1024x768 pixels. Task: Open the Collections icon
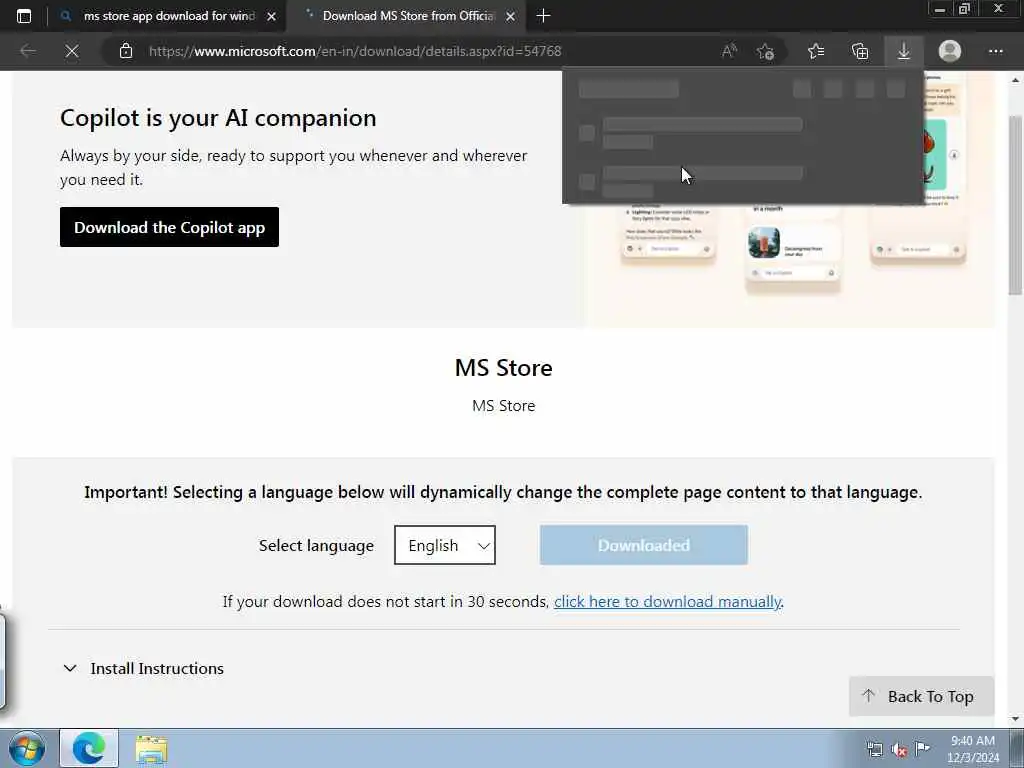(x=860, y=51)
